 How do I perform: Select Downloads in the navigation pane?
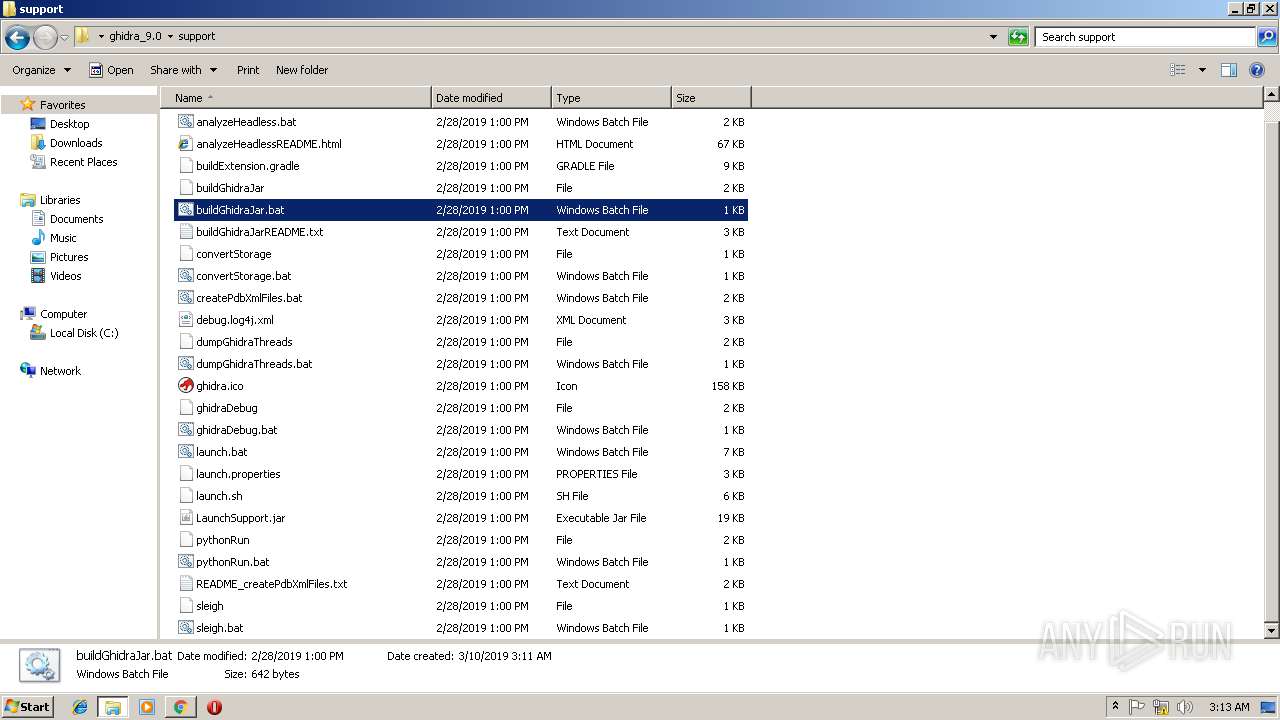[76, 143]
